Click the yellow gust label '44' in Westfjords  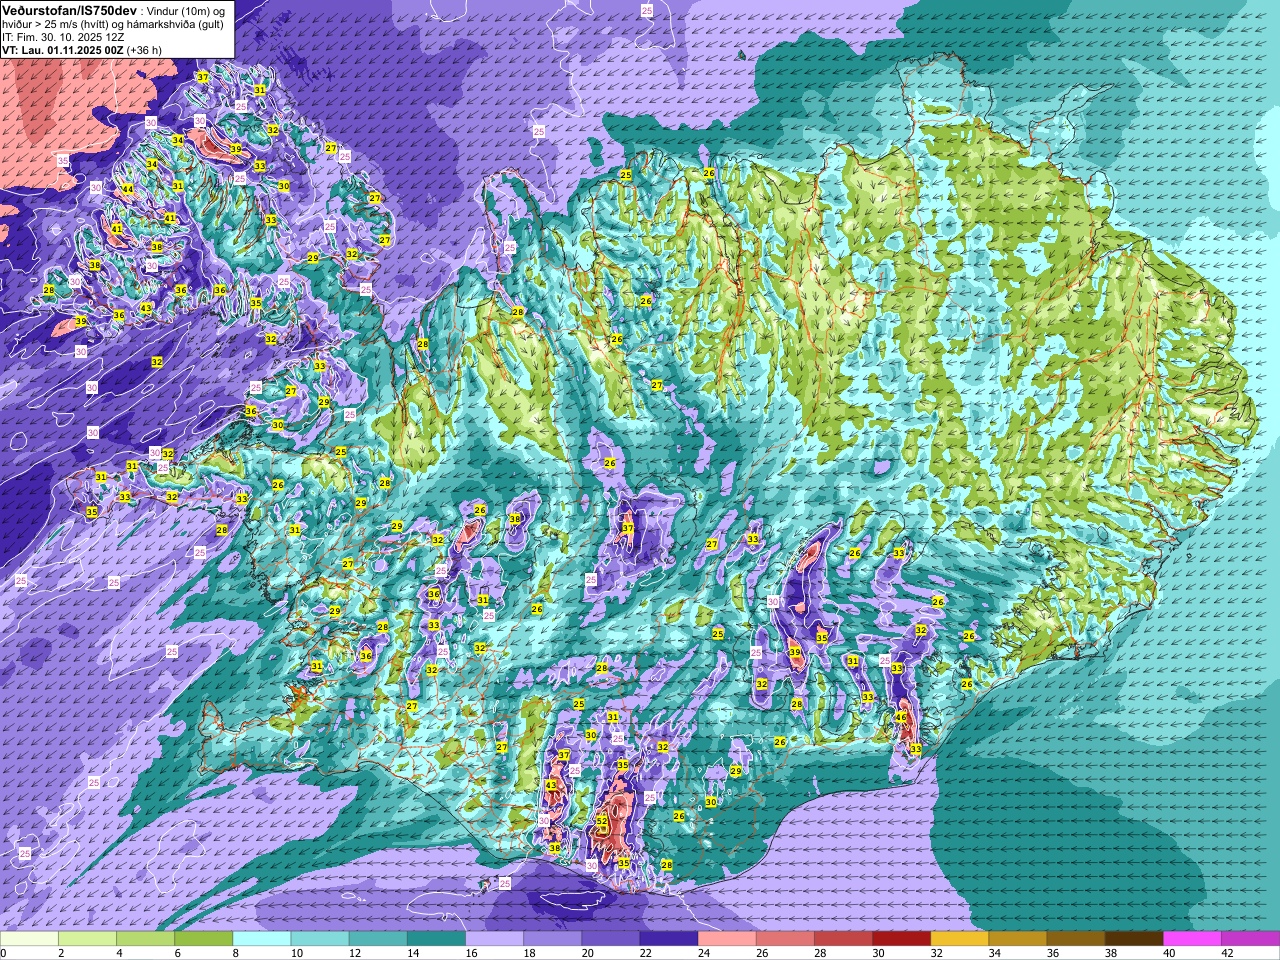pyautogui.click(x=128, y=189)
